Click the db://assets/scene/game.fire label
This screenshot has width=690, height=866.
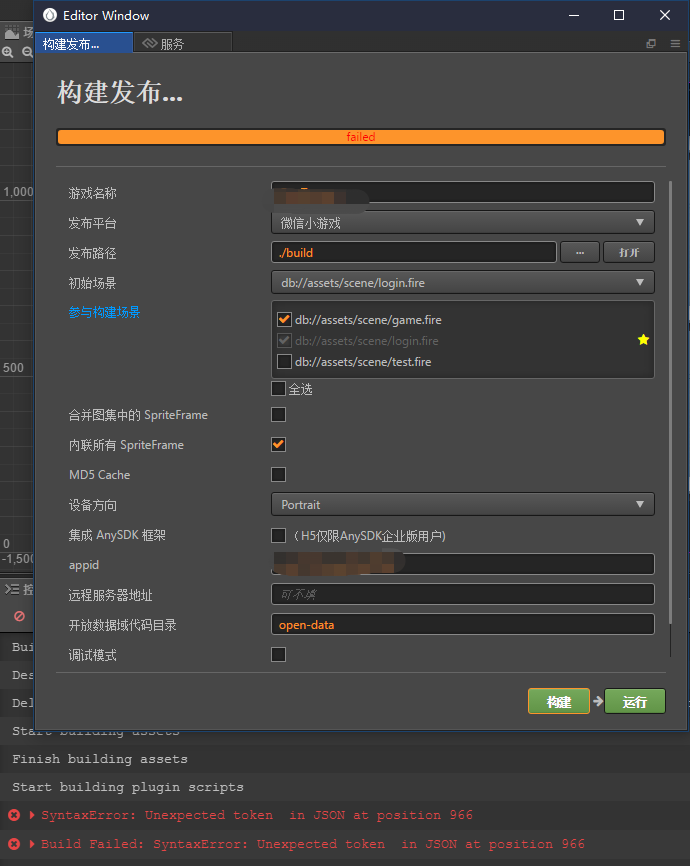[x=368, y=320]
